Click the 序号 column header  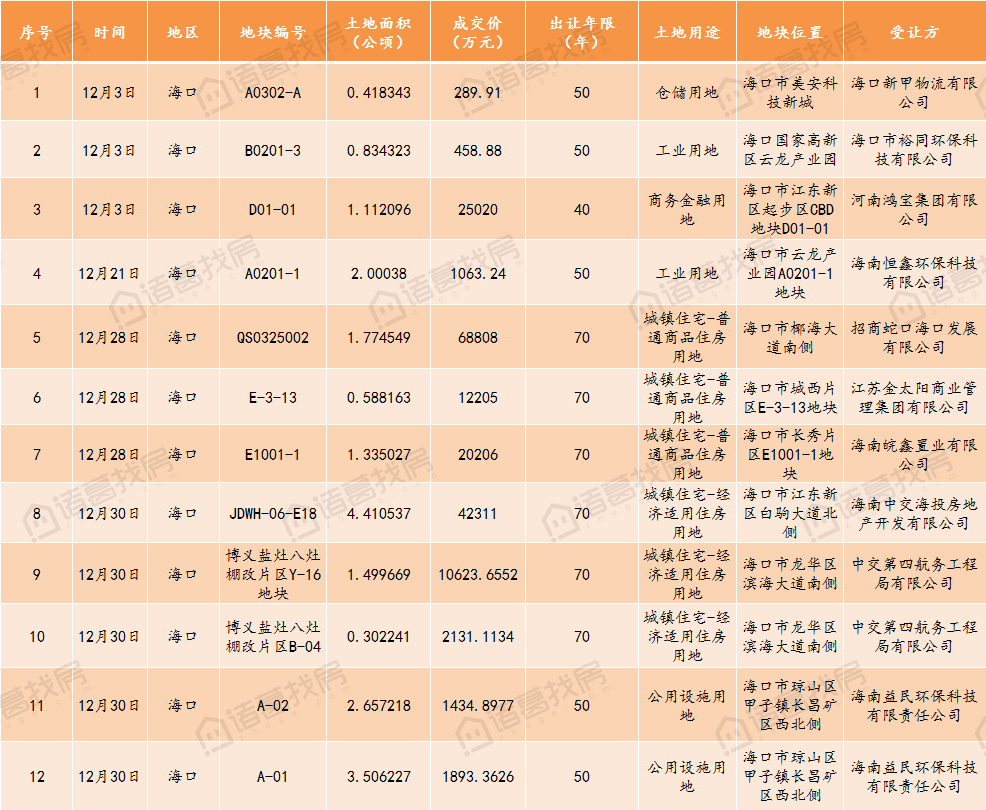(36, 32)
